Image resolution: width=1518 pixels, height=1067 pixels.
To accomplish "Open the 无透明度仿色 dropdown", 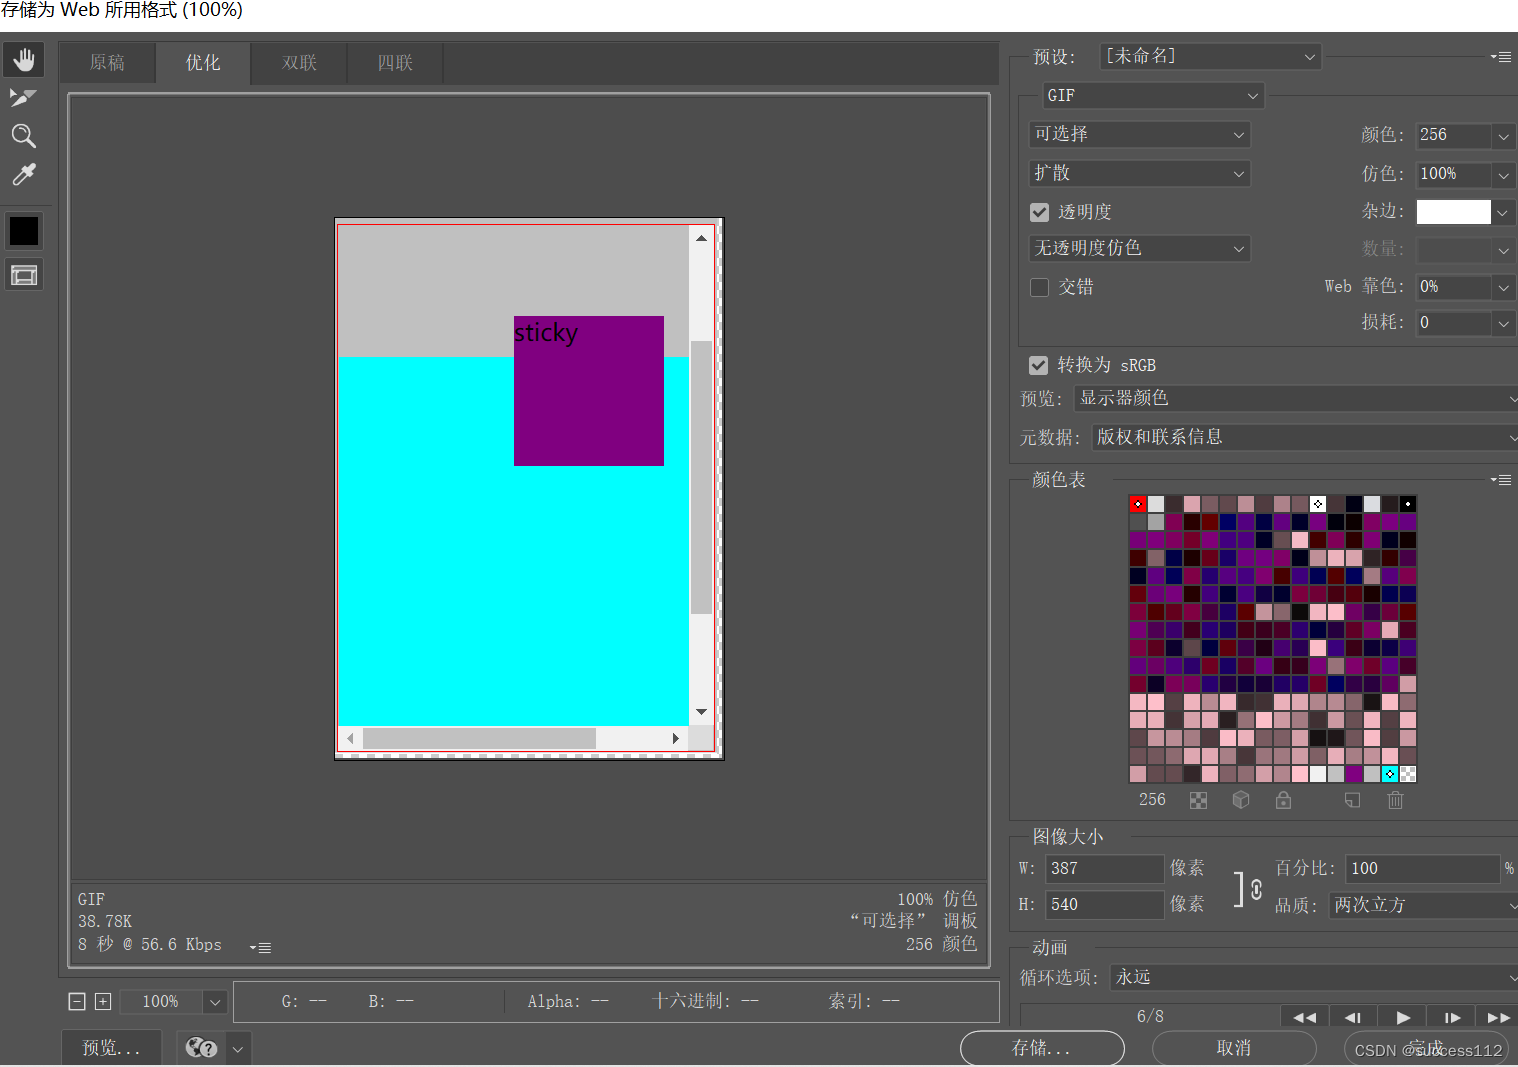I will pos(1139,248).
